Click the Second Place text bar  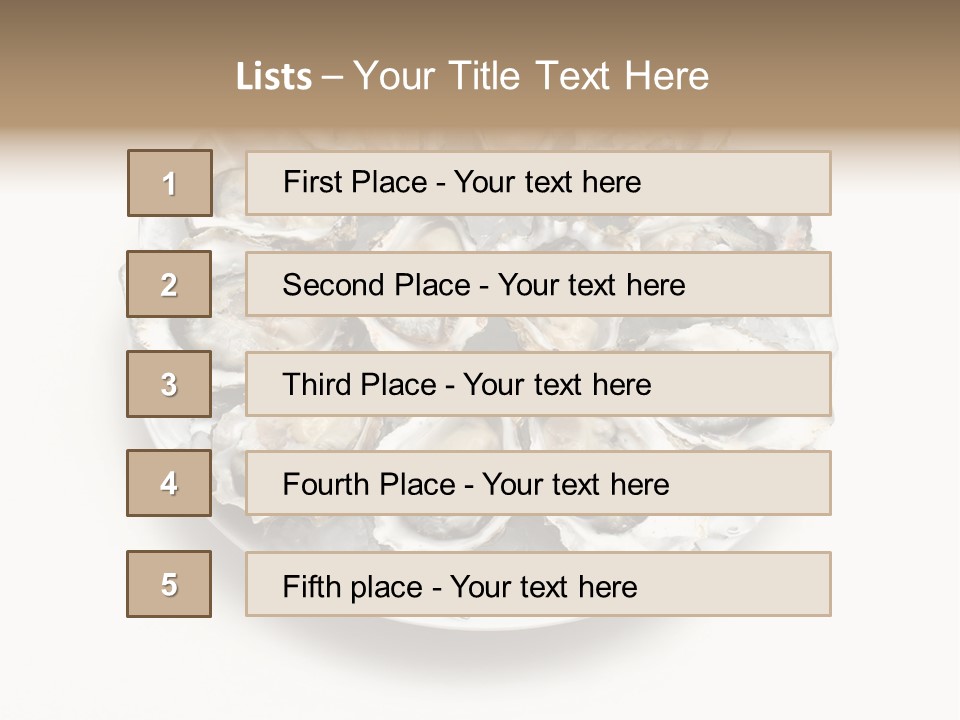coord(538,284)
